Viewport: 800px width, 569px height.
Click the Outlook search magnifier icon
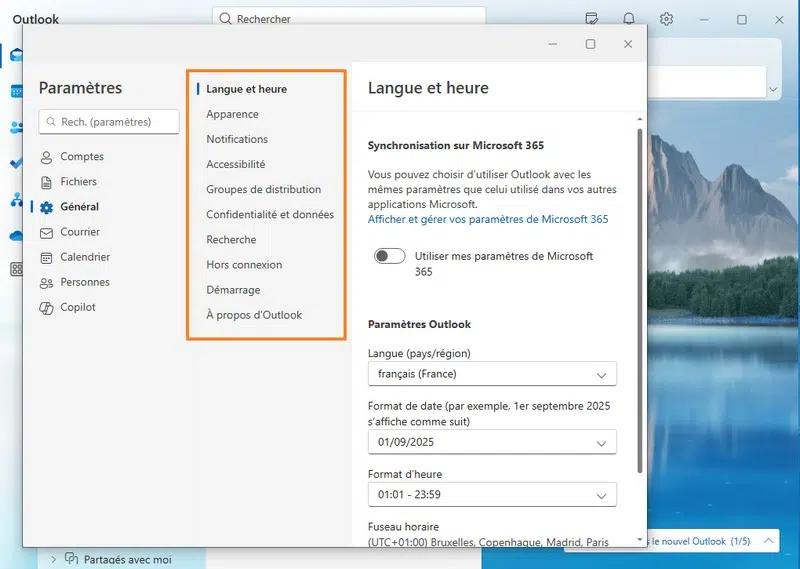click(225, 19)
